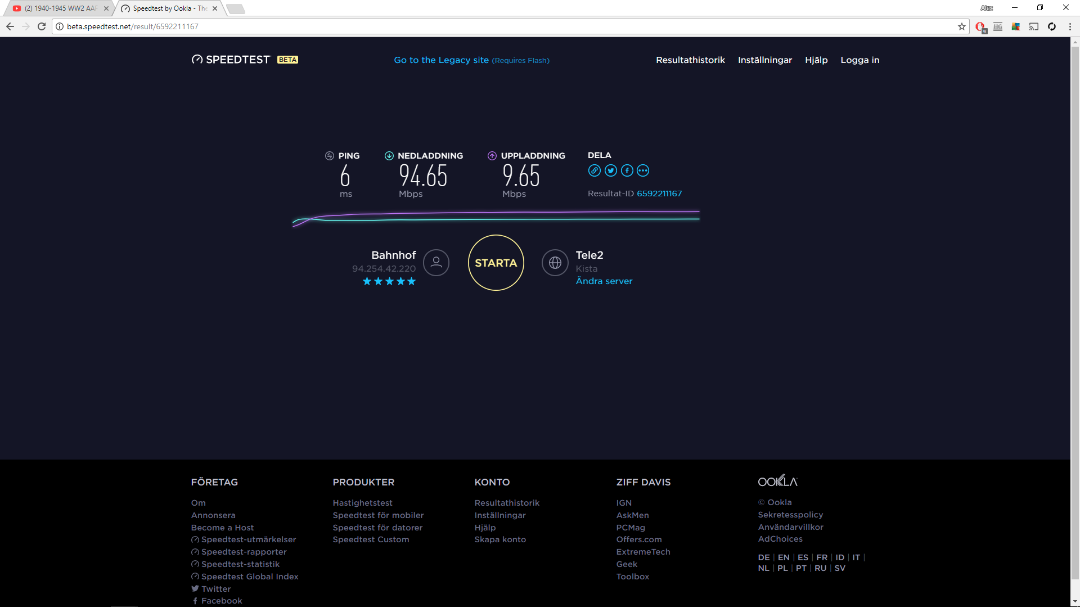This screenshot has height=607, width=1080.
Task: Open more sharing options icon
Action: (643, 170)
